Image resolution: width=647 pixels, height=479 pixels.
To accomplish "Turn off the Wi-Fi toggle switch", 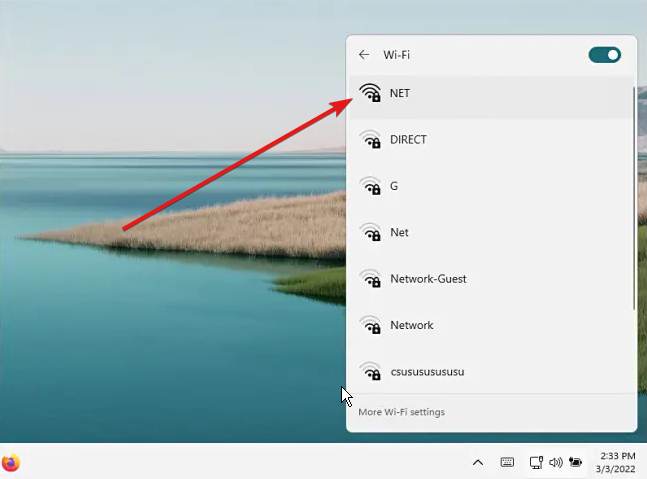I will tap(604, 55).
